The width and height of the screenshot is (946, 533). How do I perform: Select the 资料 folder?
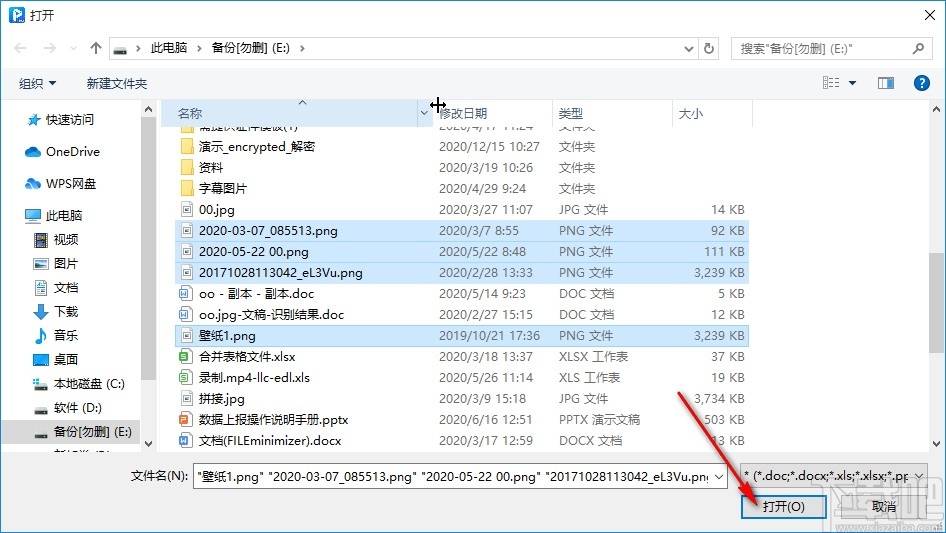click(211, 168)
